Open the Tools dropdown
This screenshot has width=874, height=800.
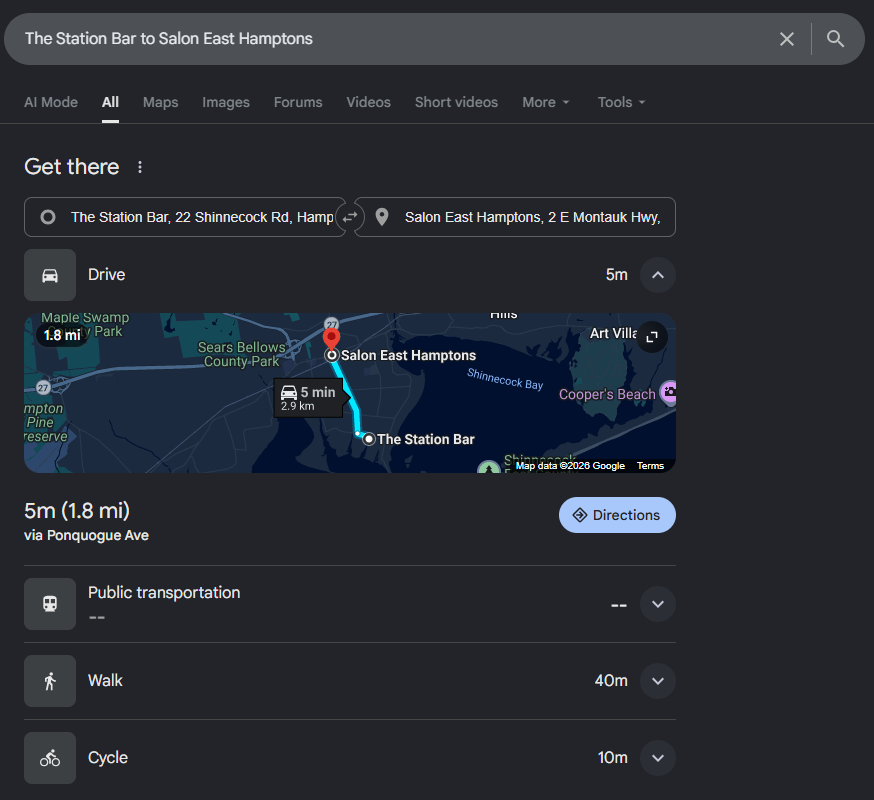pyautogui.click(x=621, y=102)
